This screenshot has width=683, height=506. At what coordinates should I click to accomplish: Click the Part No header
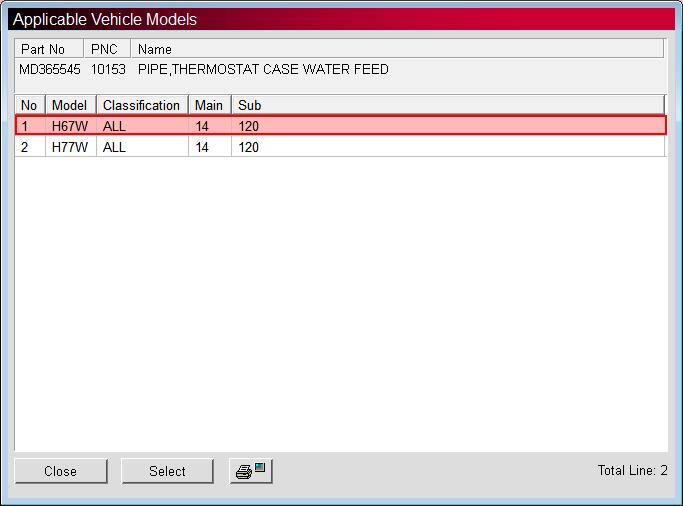49,49
